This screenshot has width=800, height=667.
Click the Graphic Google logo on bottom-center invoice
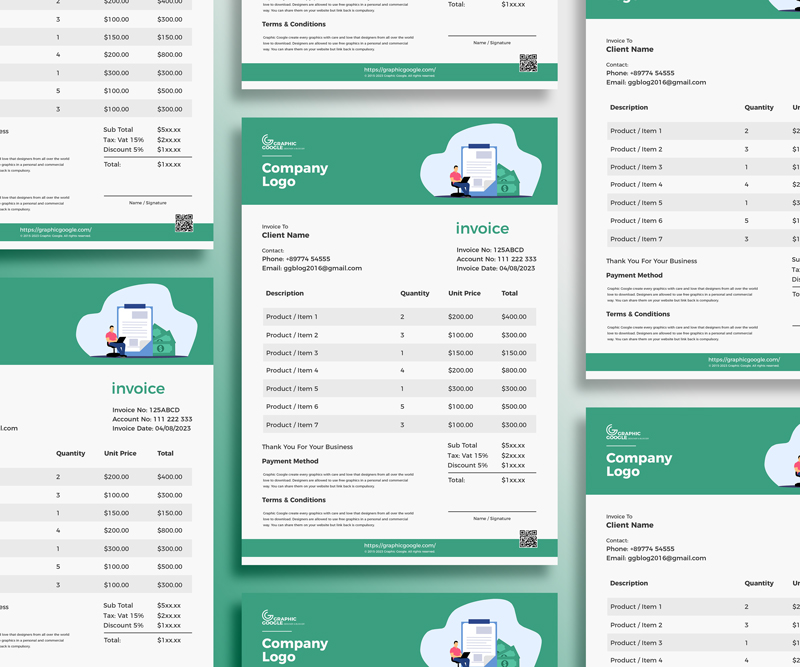[277, 619]
